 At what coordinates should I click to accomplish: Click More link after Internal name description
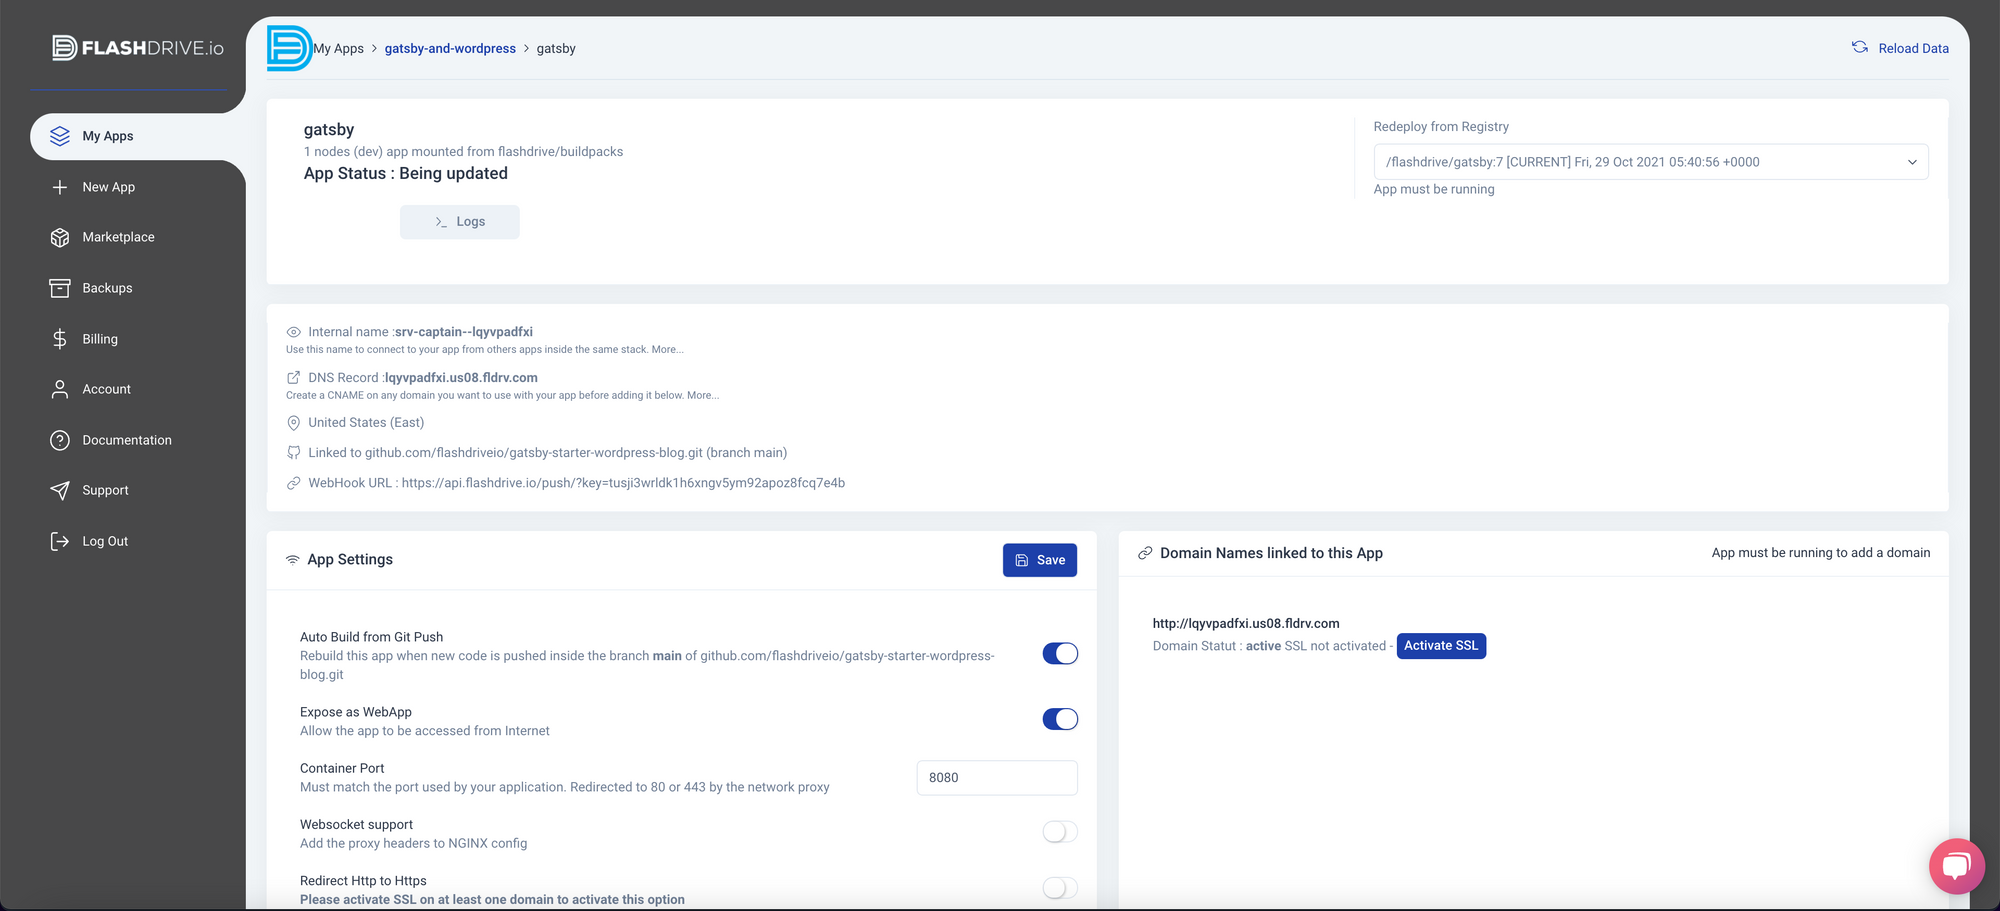tap(667, 350)
